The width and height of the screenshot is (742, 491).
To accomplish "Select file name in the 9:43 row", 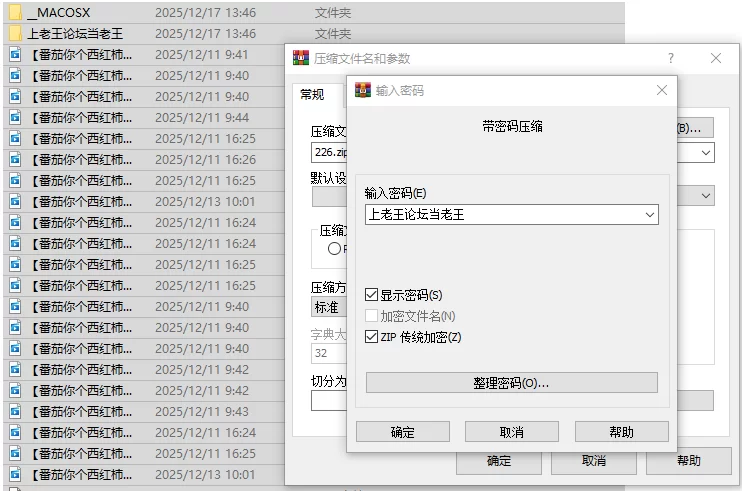I will [80, 412].
